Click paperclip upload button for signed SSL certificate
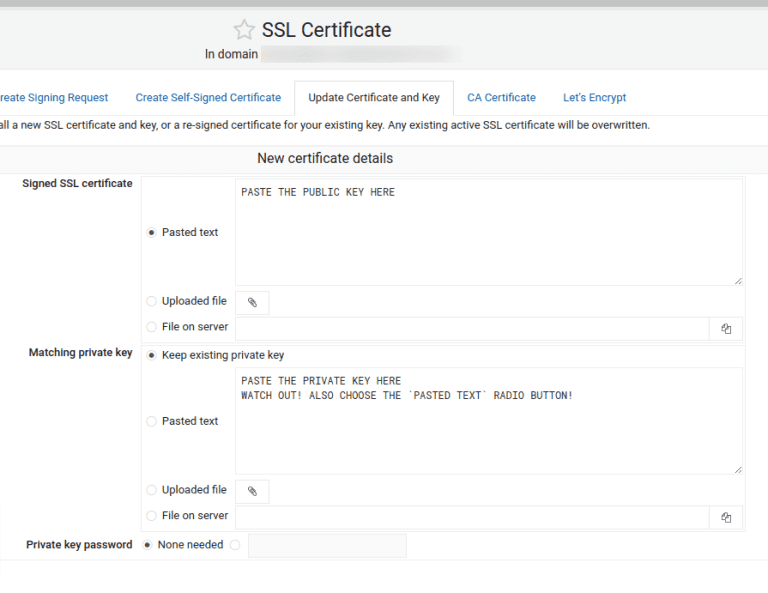 coord(252,302)
